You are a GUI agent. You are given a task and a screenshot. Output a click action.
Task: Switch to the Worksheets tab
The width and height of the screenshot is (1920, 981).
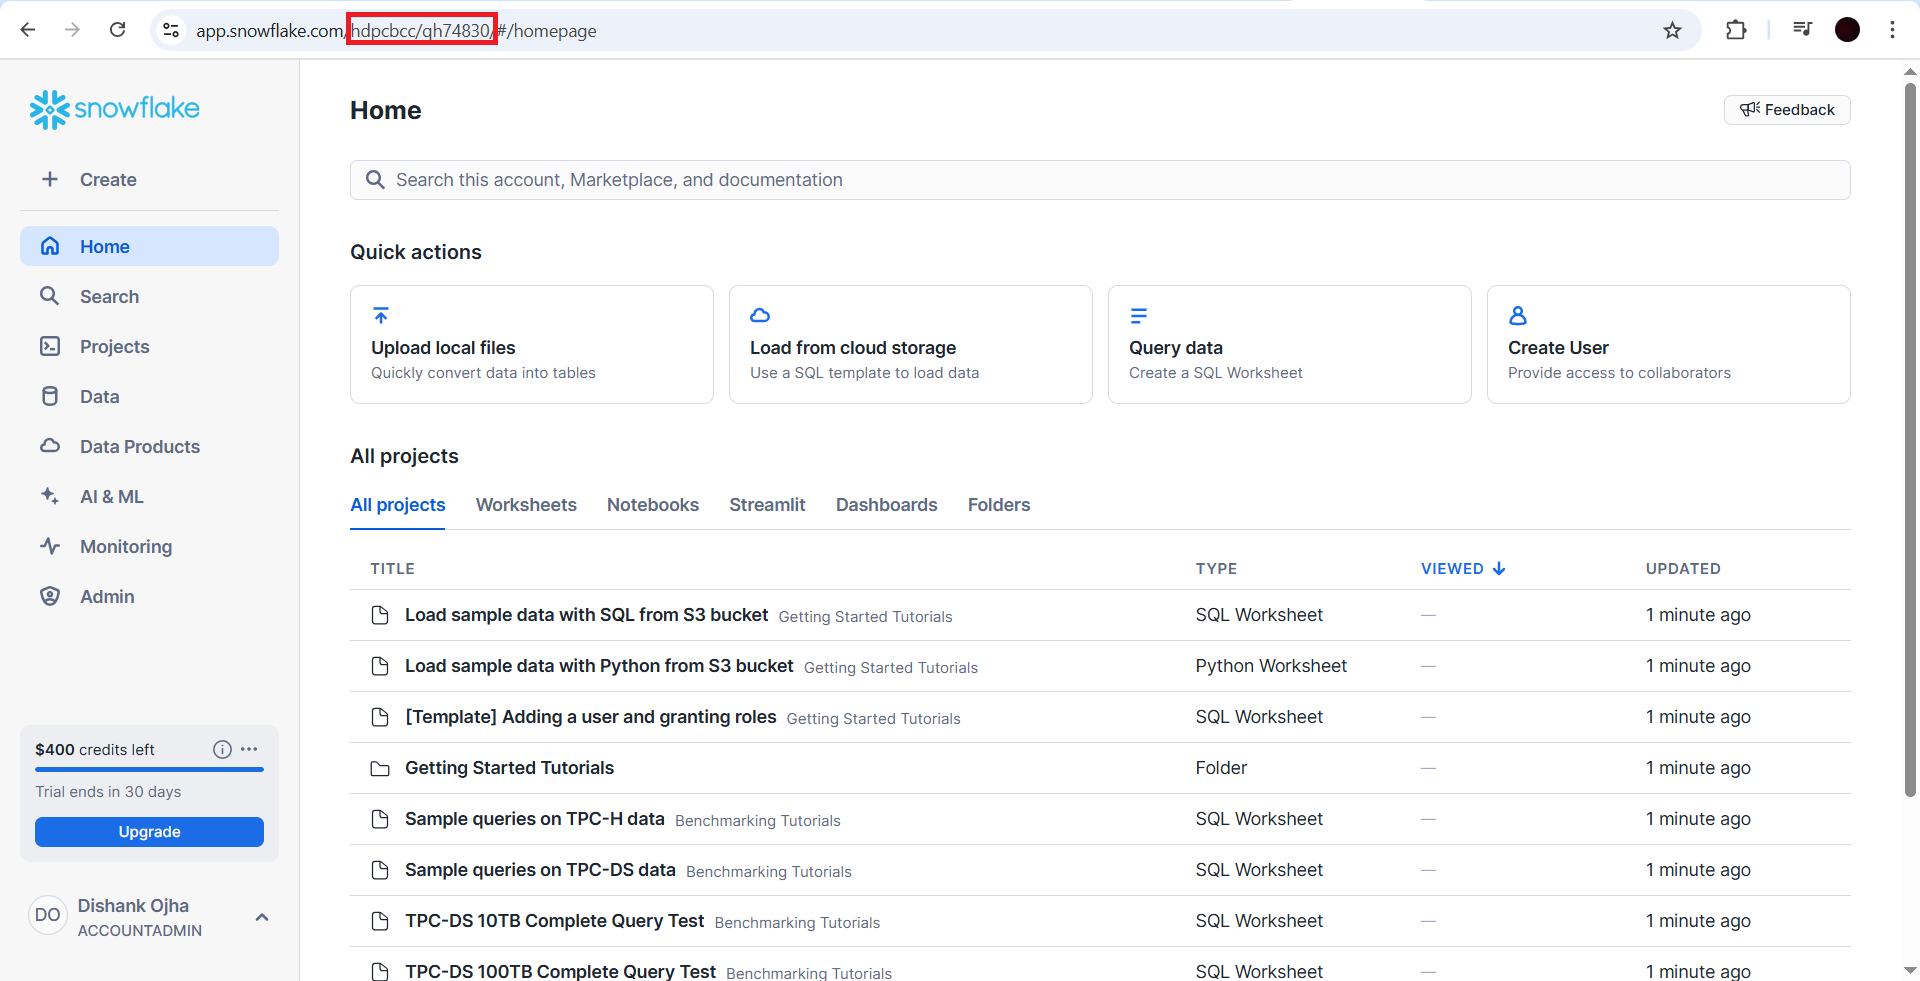coord(526,505)
